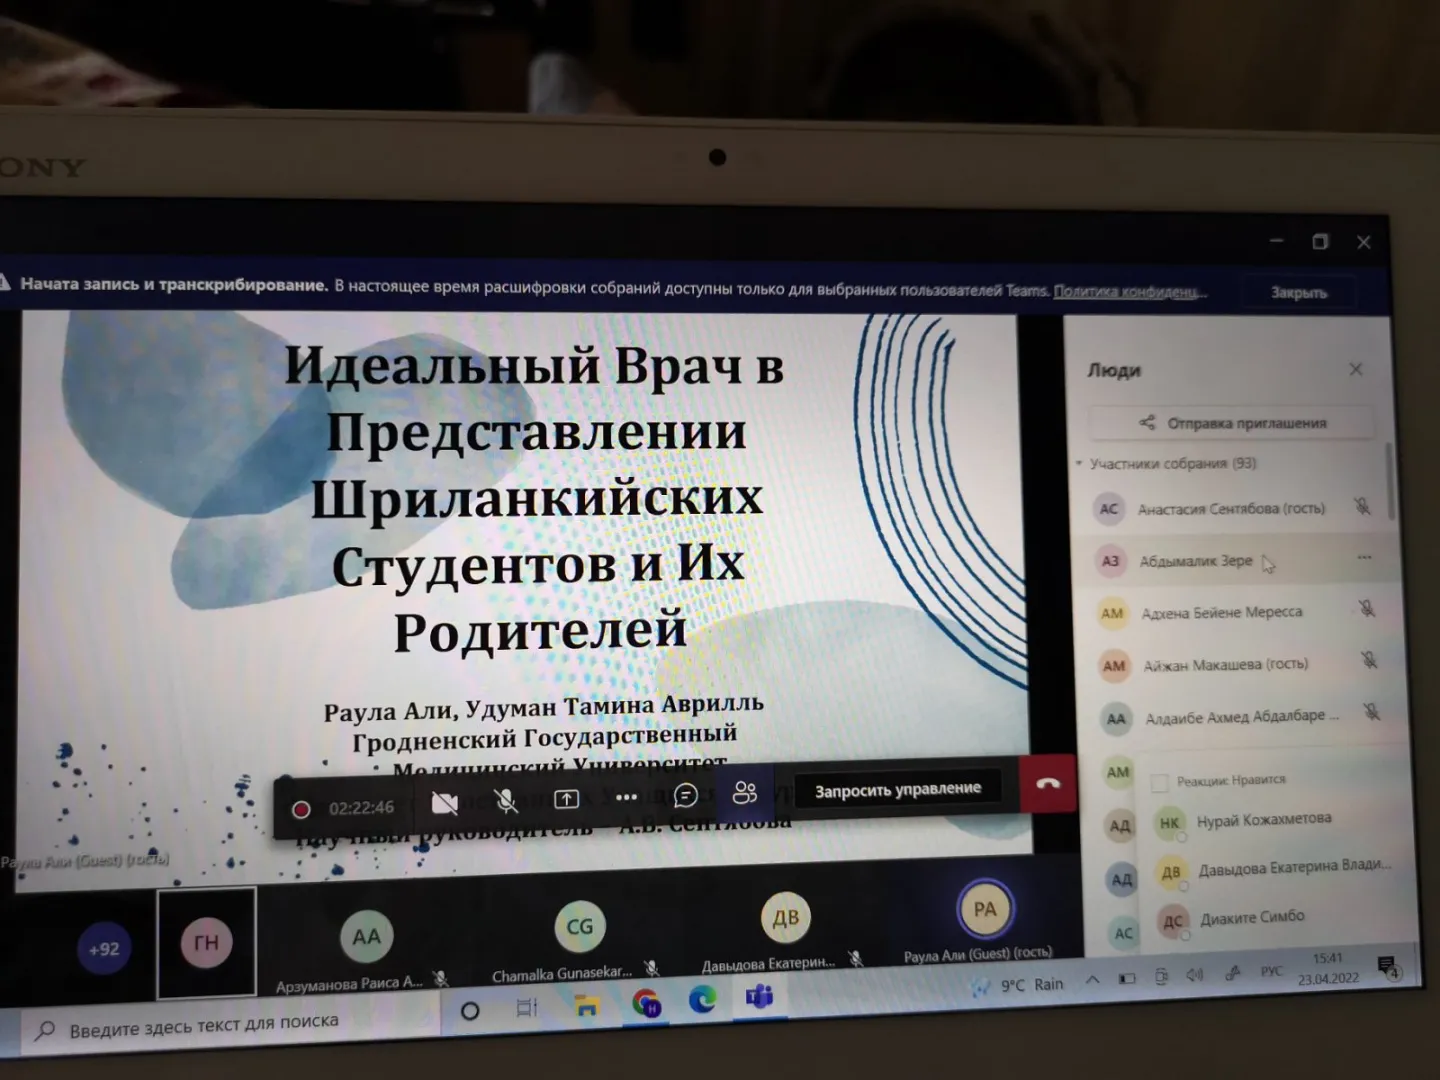Open more actions ellipsis in meeting toolbar
The image size is (1440, 1080).
pos(627,797)
